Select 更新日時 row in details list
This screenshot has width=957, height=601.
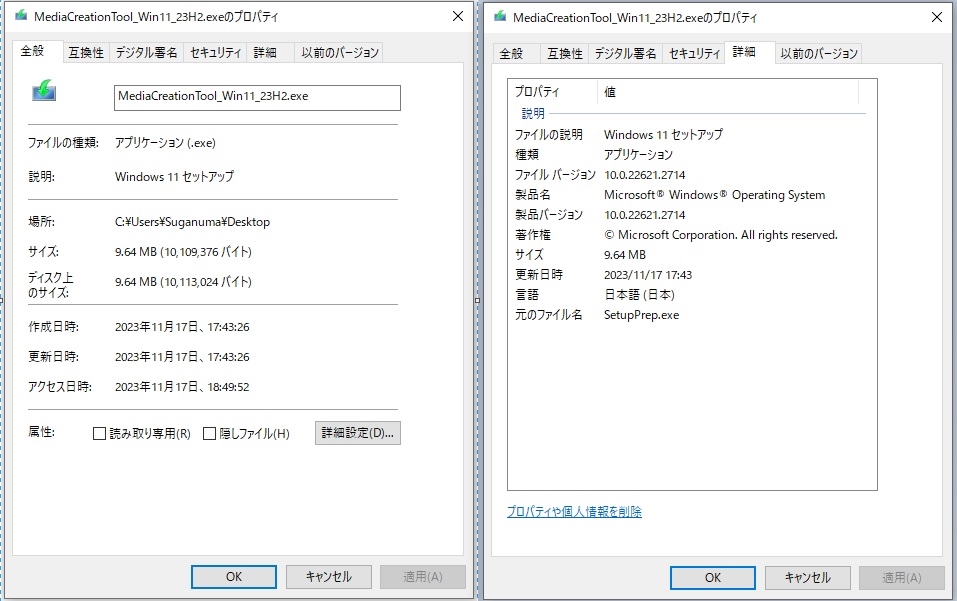(688, 275)
